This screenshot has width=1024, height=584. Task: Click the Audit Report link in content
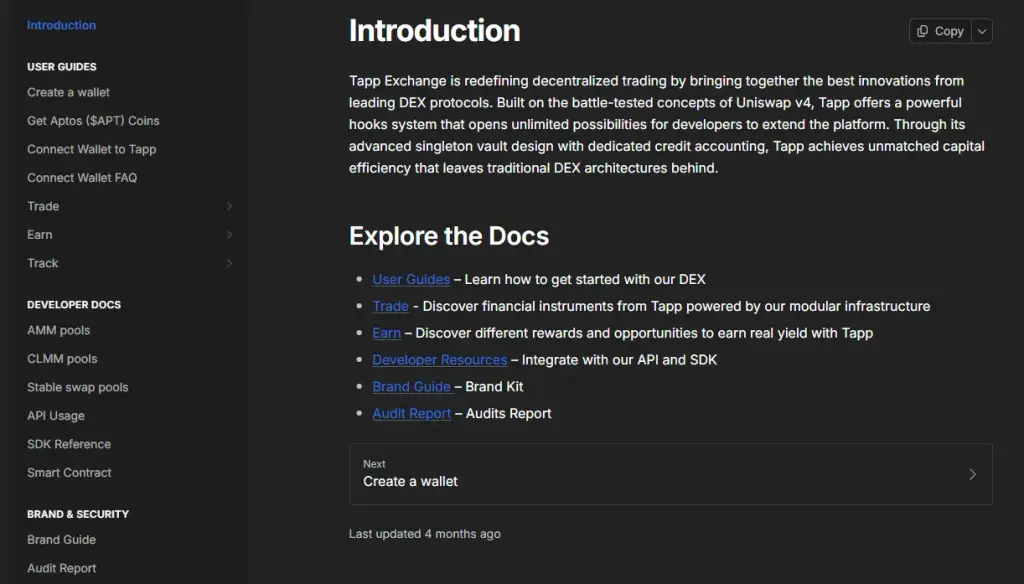[411, 414]
